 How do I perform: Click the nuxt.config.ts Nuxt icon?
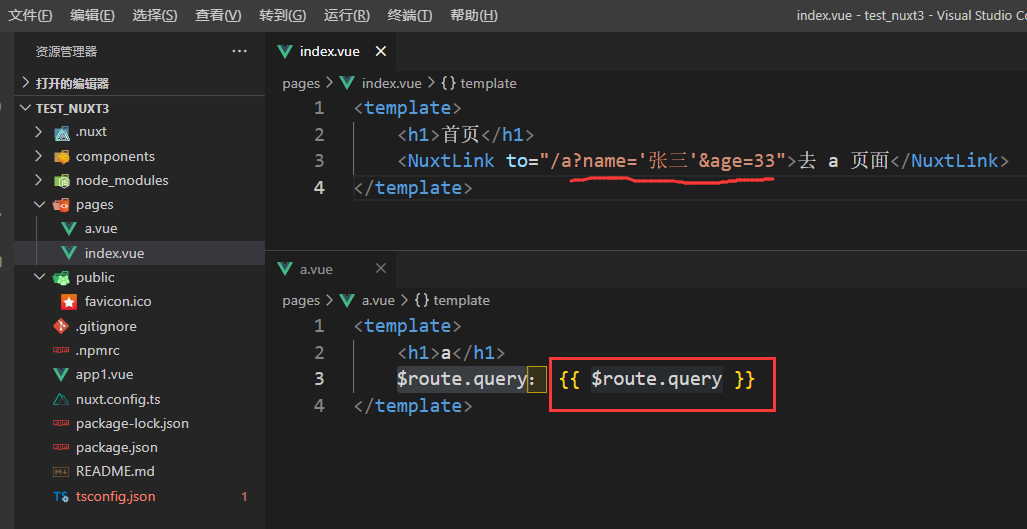click(61, 399)
